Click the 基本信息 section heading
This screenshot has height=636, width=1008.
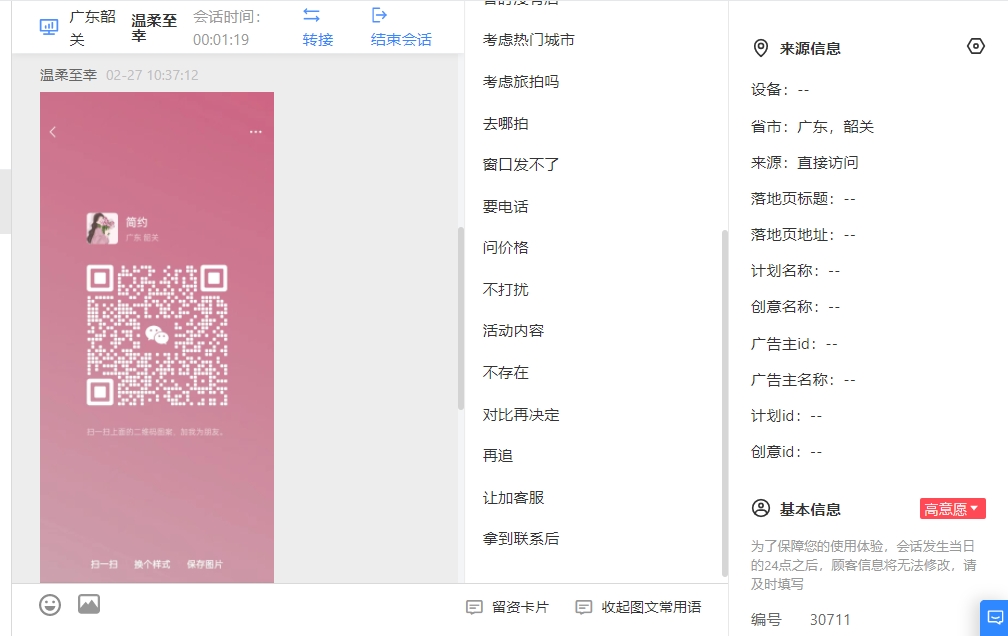coord(810,509)
